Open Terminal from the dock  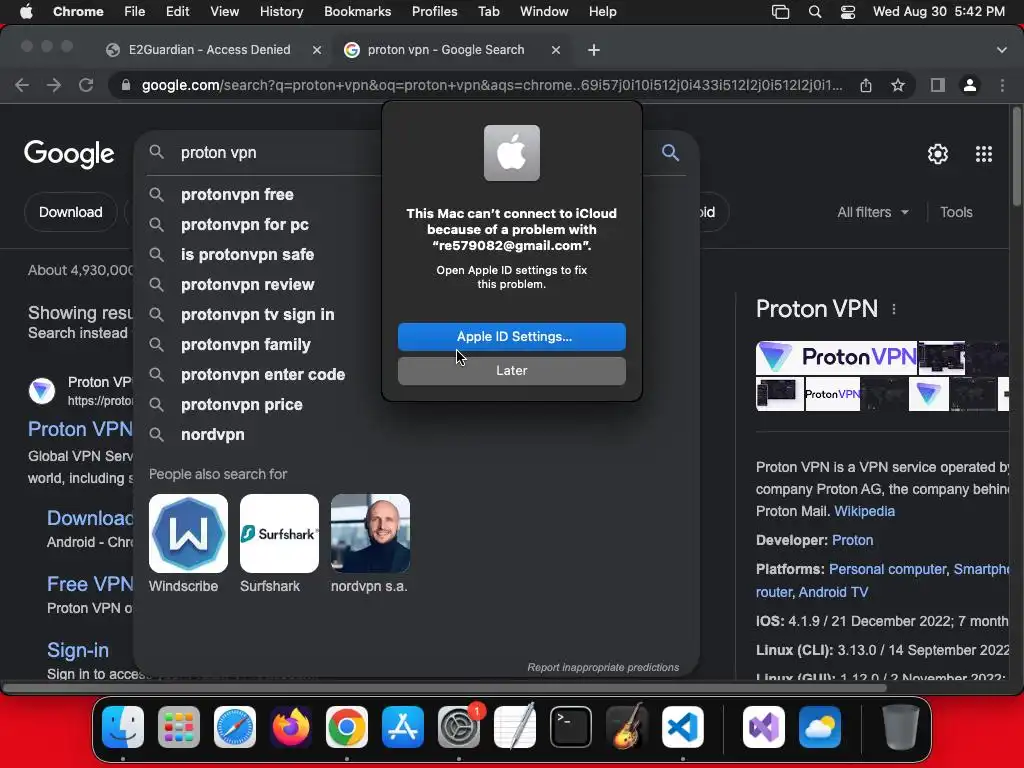tap(571, 727)
